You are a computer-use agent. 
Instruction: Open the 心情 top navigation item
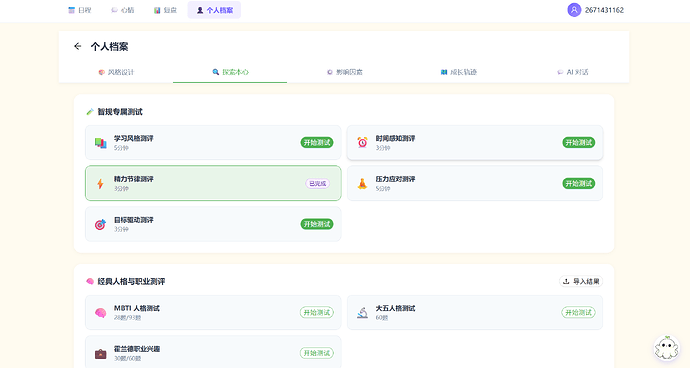coord(123,10)
